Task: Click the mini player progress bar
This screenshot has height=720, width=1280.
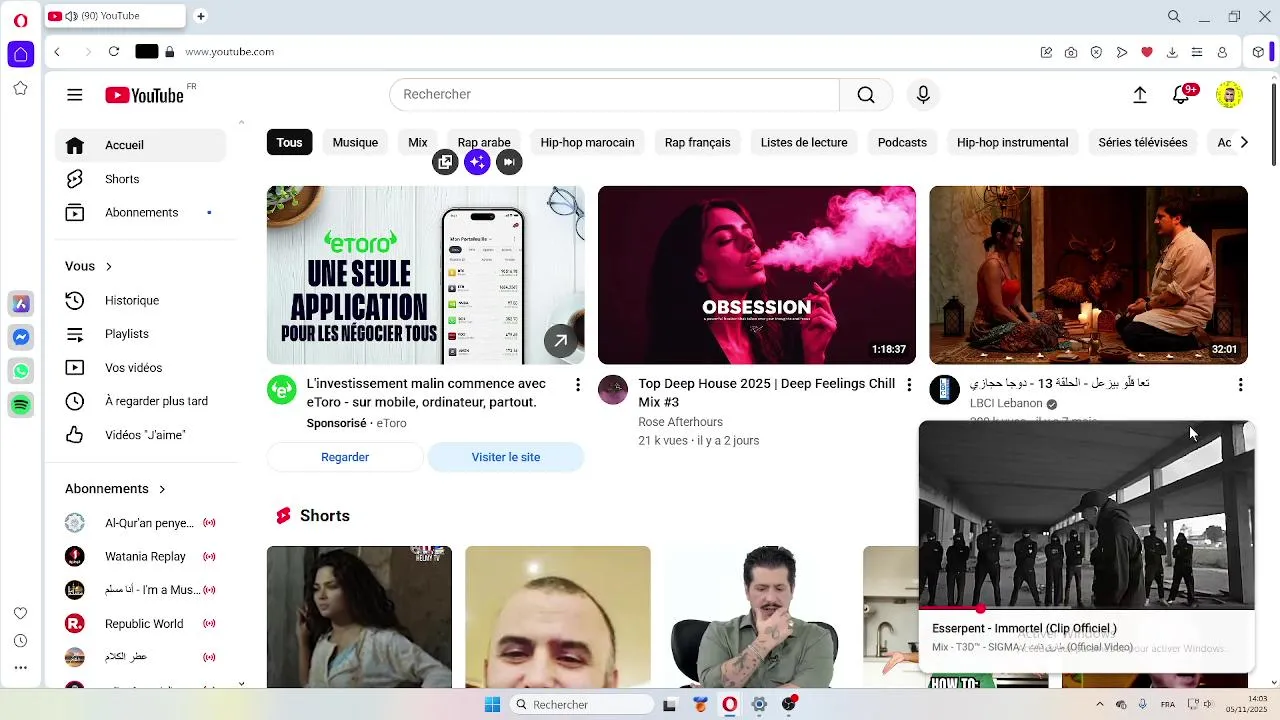Action: click(1086, 607)
